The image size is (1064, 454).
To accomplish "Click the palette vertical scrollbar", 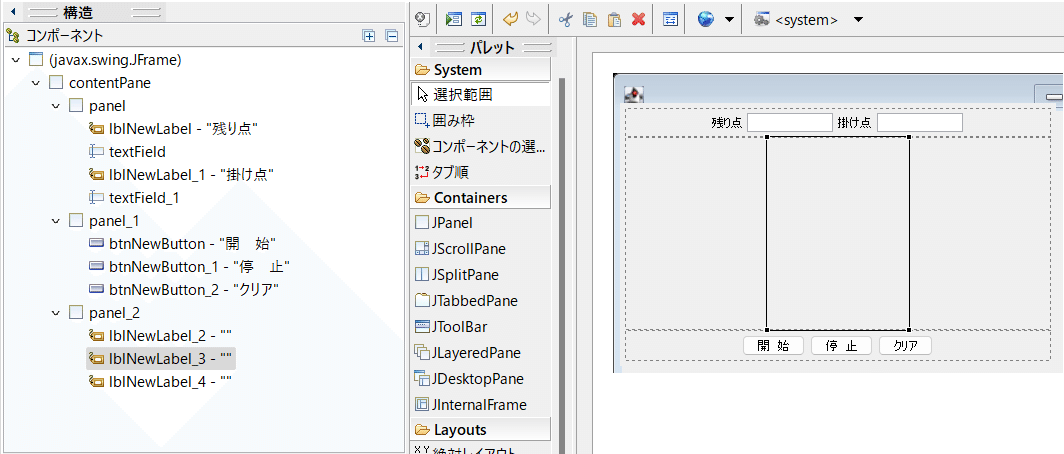I will point(561,265).
